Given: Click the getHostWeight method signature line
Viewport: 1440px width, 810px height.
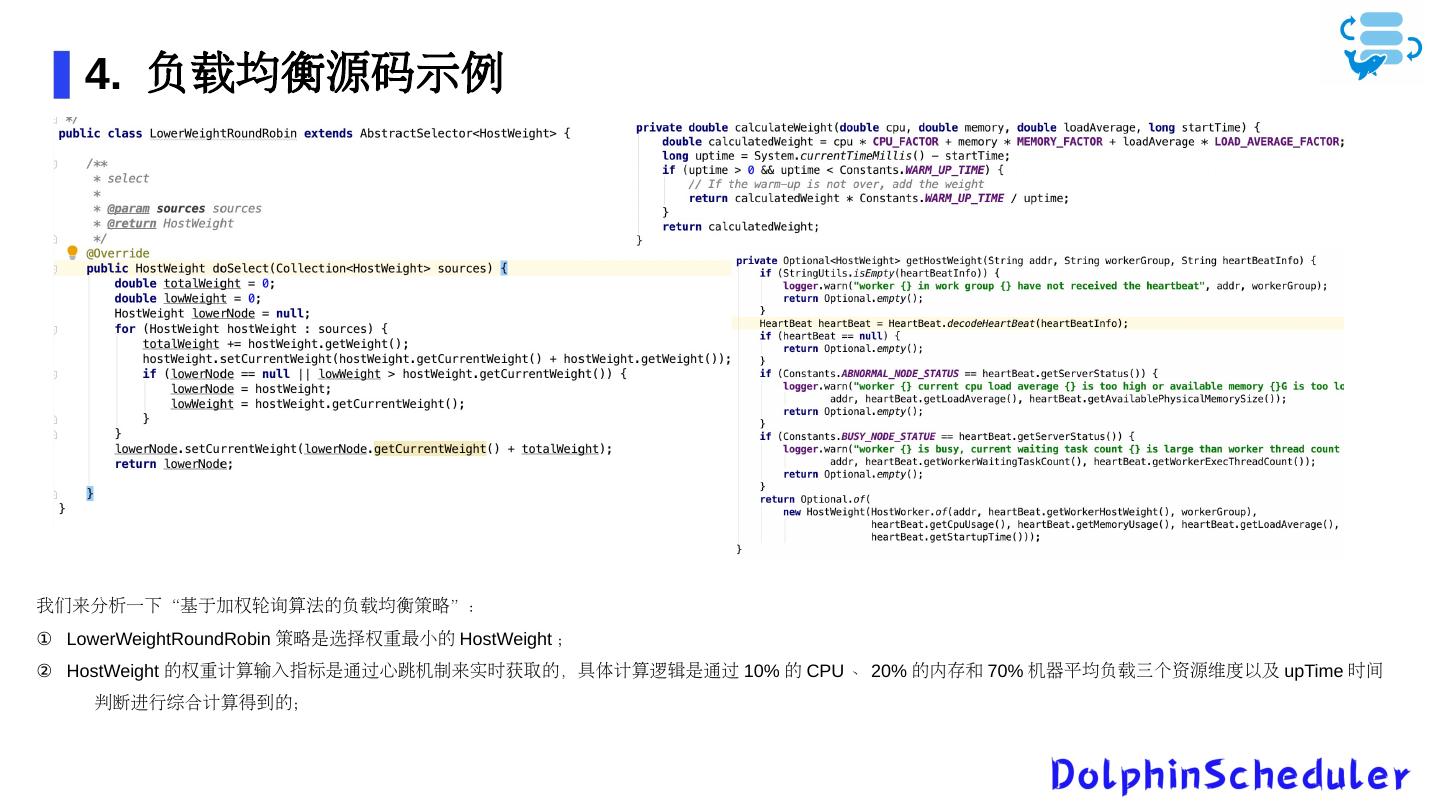Looking at the screenshot, I should [1026, 260].
